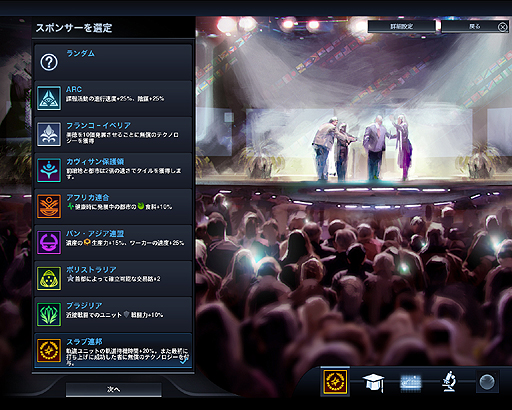The height and width of the screenshot is (410, 512).
Task: Click the 次へ button
Action: coord(114,389)
